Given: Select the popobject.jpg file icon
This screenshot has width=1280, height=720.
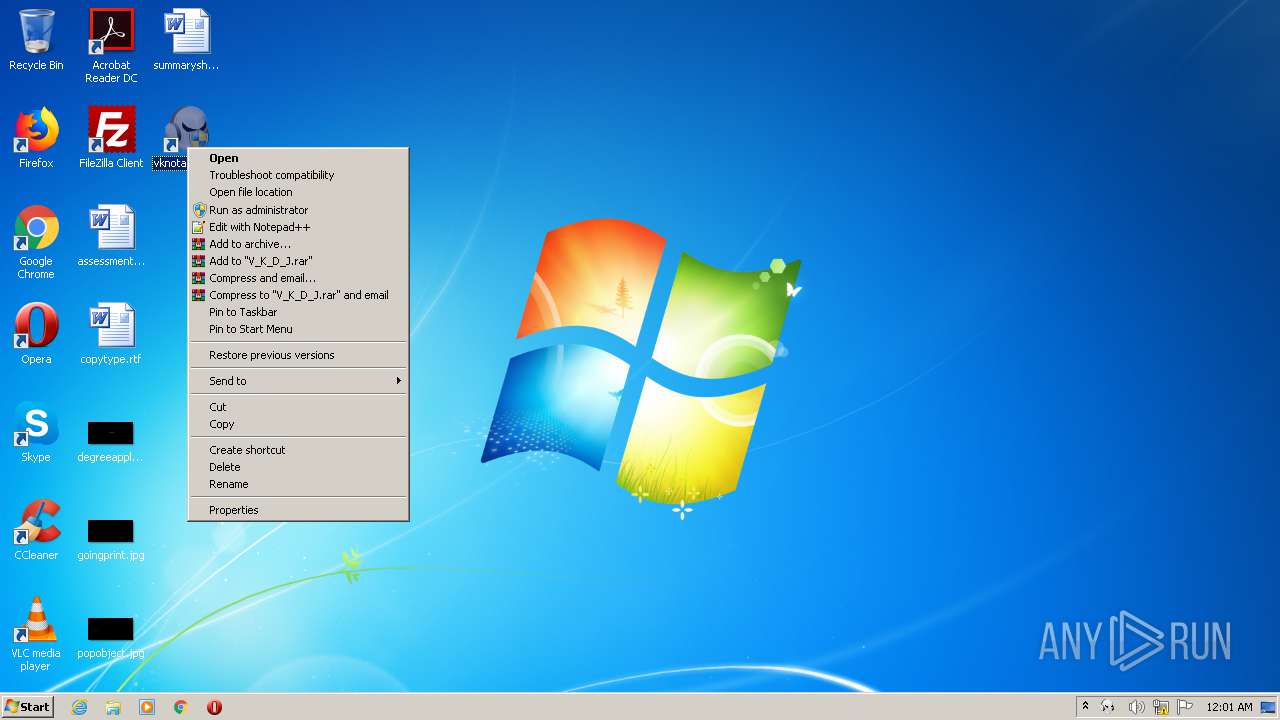Looking at the screenshot, I should (111, 637).
